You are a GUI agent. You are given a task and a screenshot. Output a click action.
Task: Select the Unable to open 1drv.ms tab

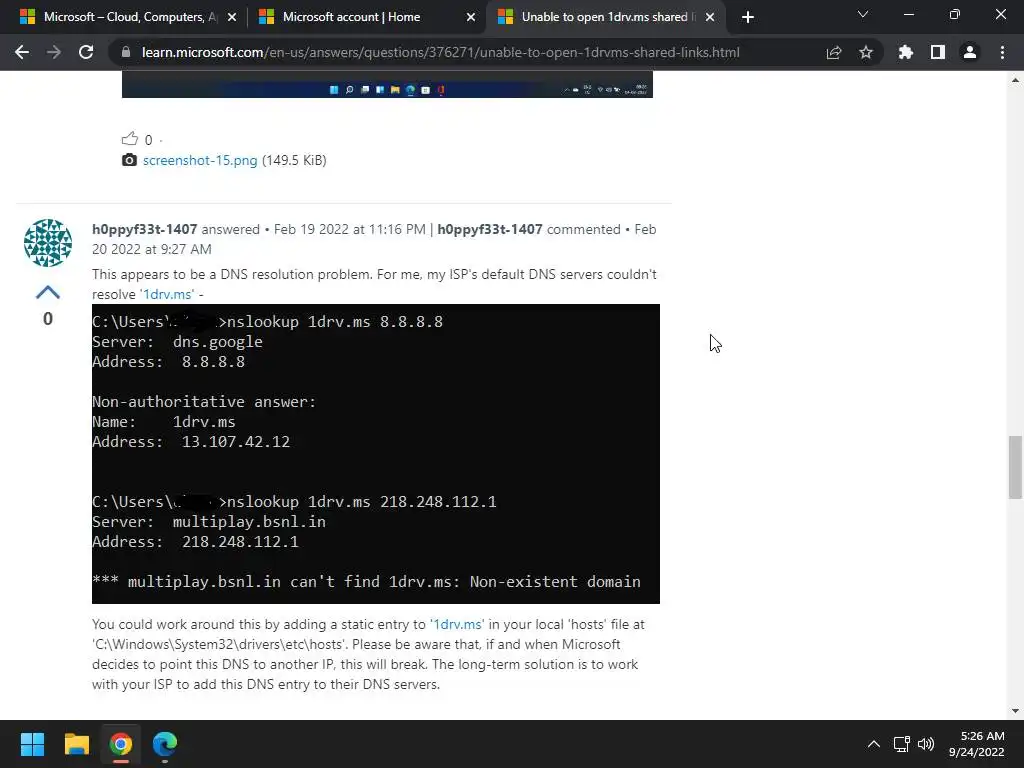coord(604,17)
